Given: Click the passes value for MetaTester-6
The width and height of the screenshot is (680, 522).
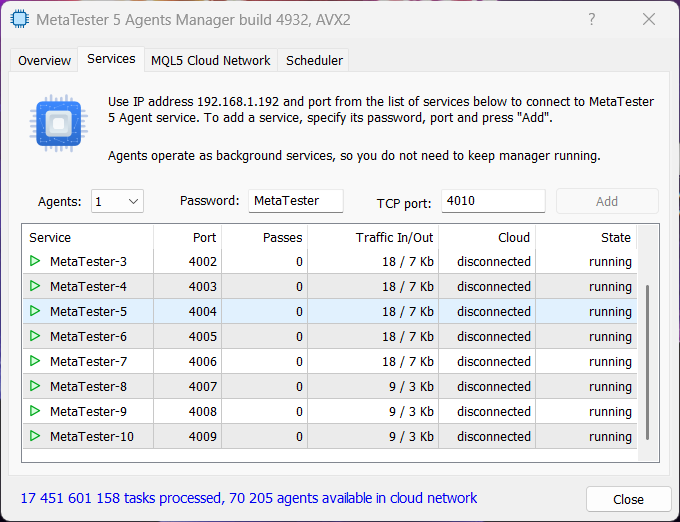Looking at the screenshot, I should click(299, 336).
